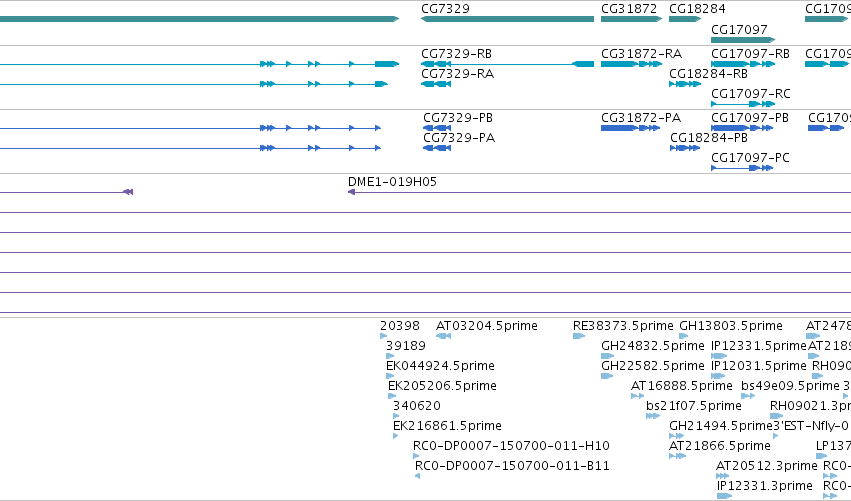This screenshot has height=501, width=851.
Task: Click EST label GH21494.5prime
Action: [721, 426]
